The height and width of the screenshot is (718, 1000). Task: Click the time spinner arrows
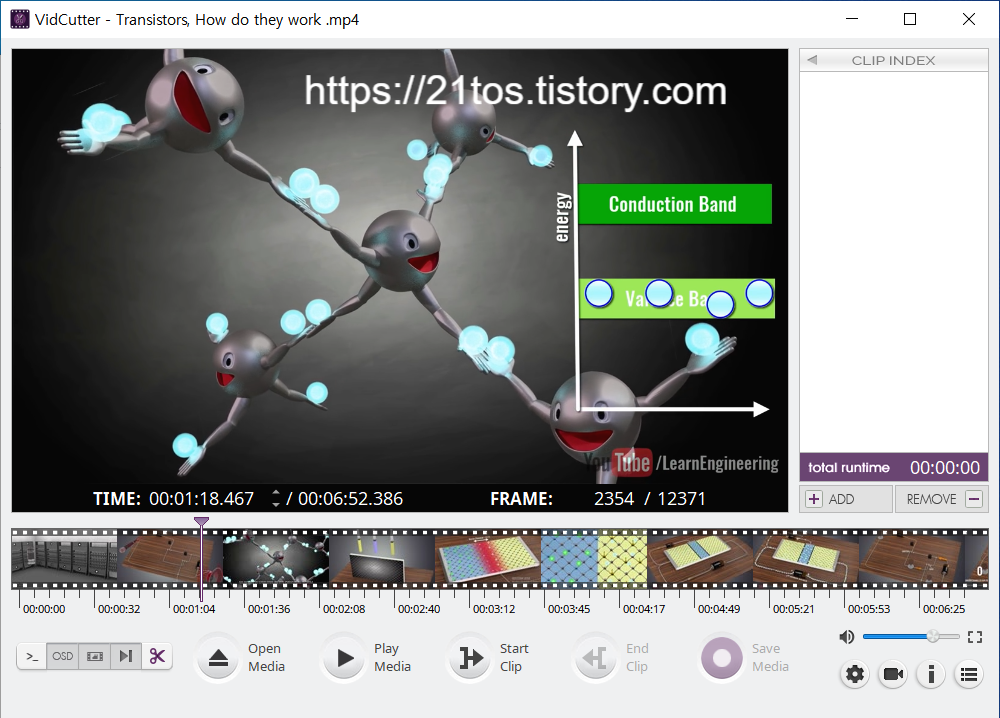click(x=276, y=498)
